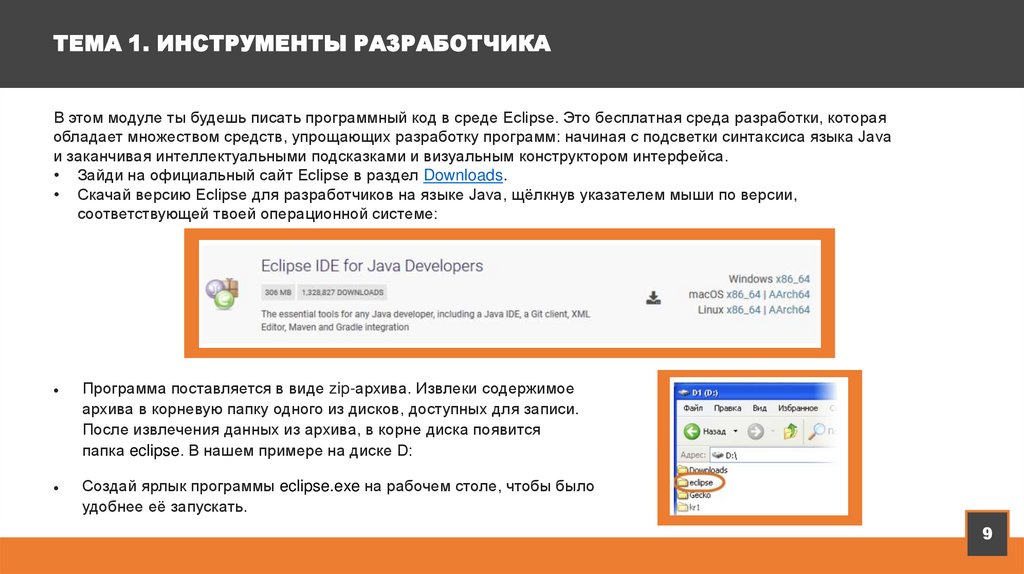Select the eclipse folder in drive D
Image resolution: width=1024 pixels, height=574 pixels.
click(696, 483)
